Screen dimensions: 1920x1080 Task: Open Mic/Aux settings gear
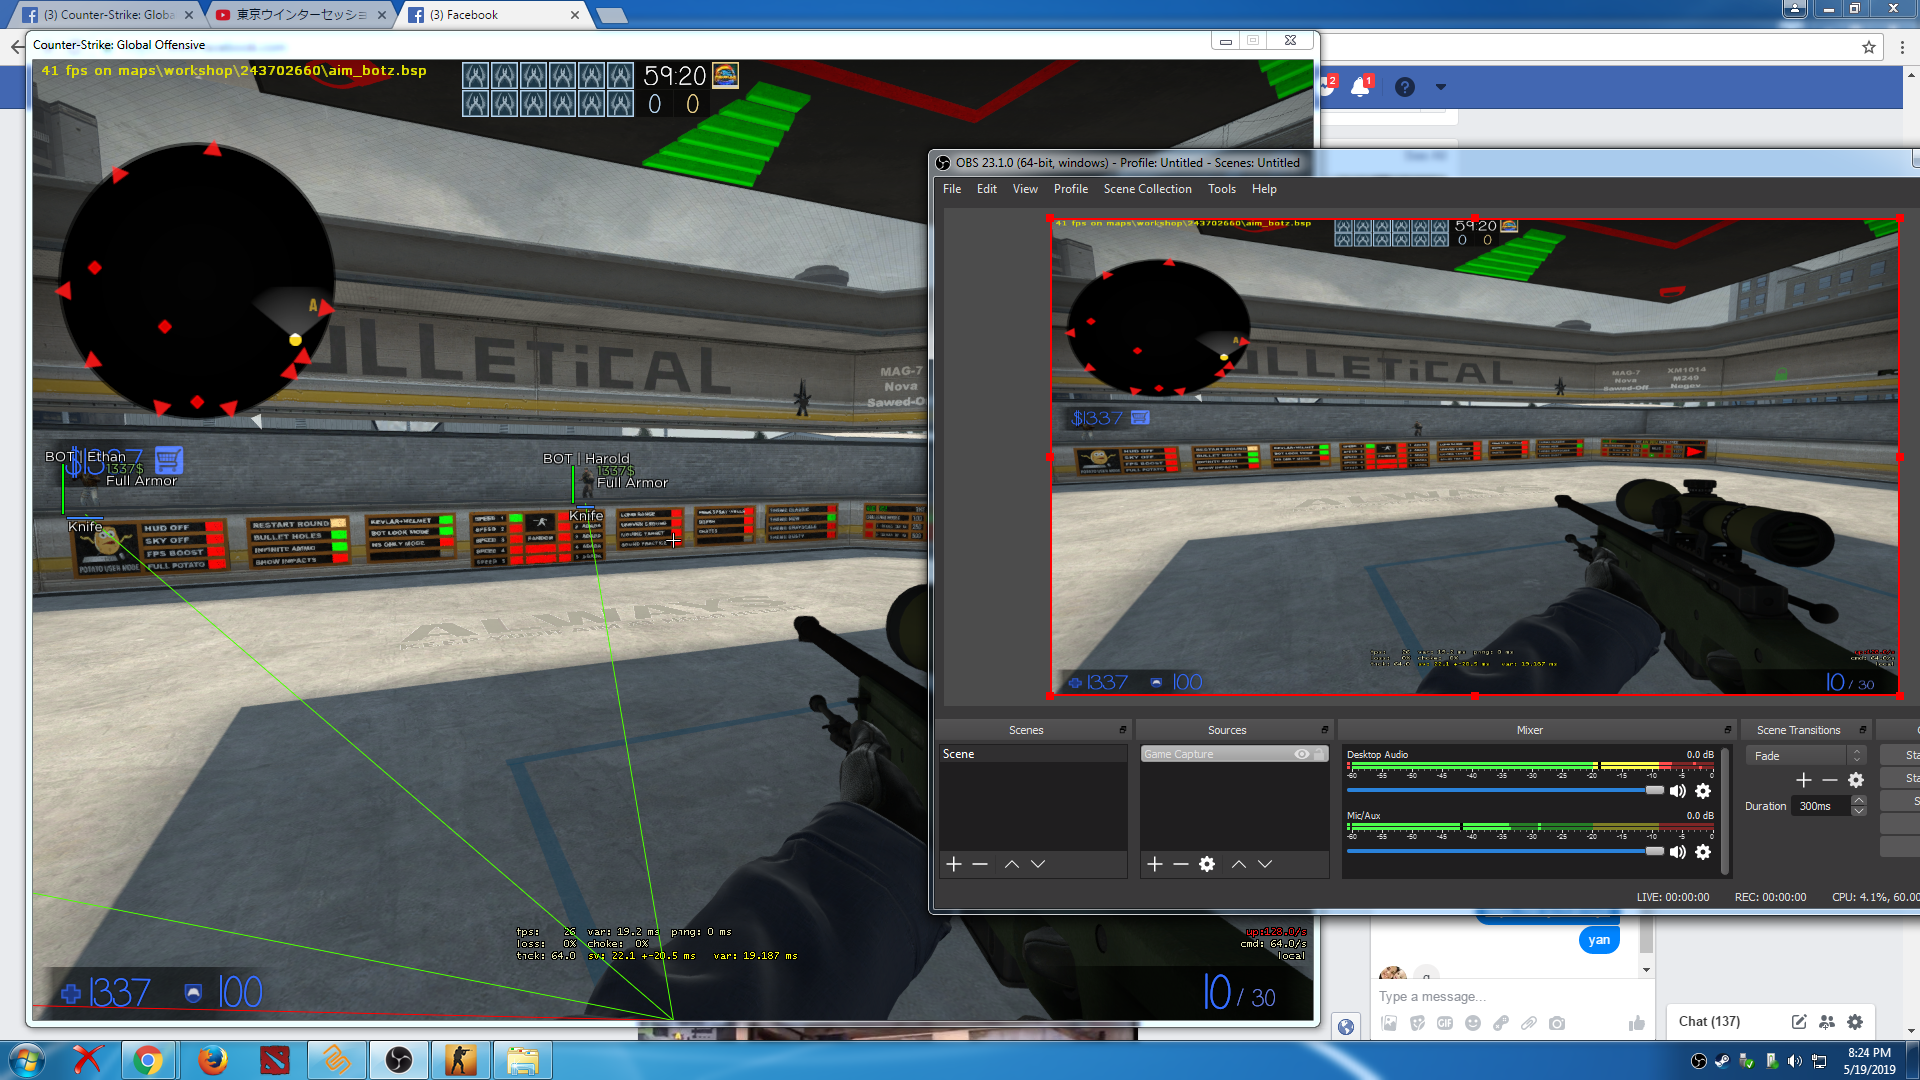(1703, 852)
